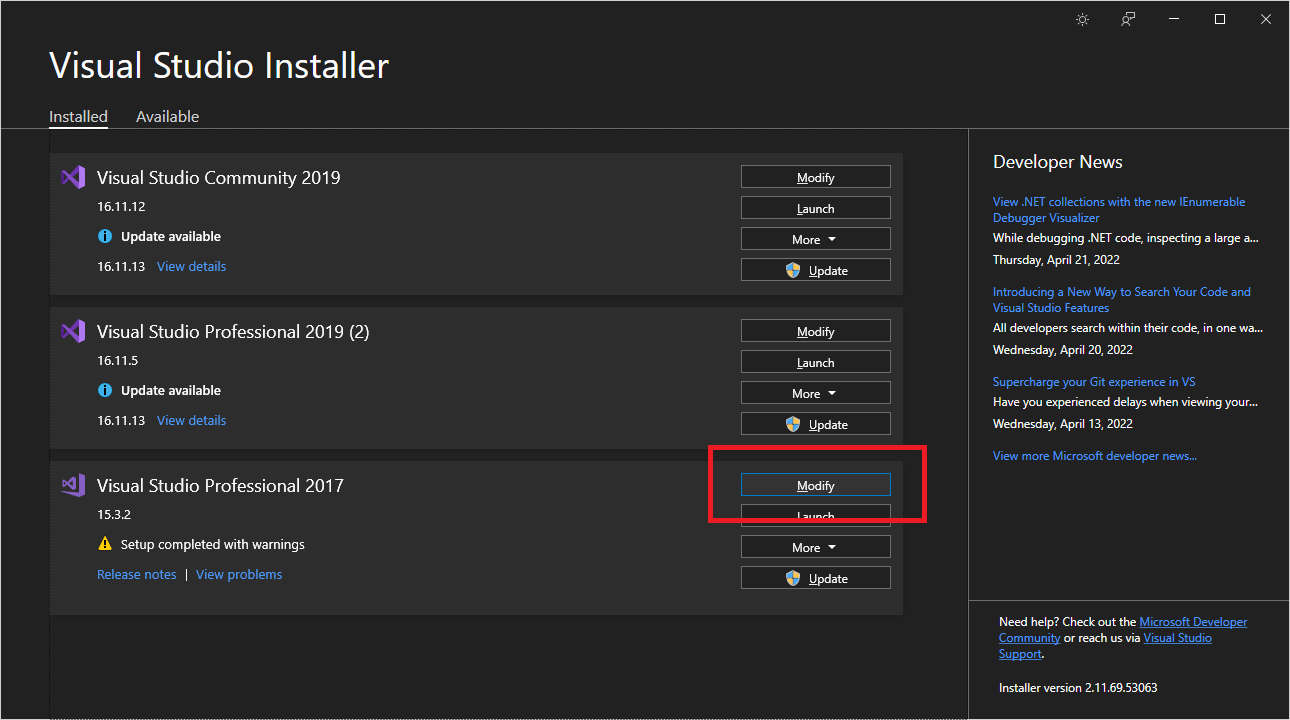The width and height of the screenshot is (1290, 720).
Task: Launch Visual Studio Community 2019
Action: click(815, 207)
